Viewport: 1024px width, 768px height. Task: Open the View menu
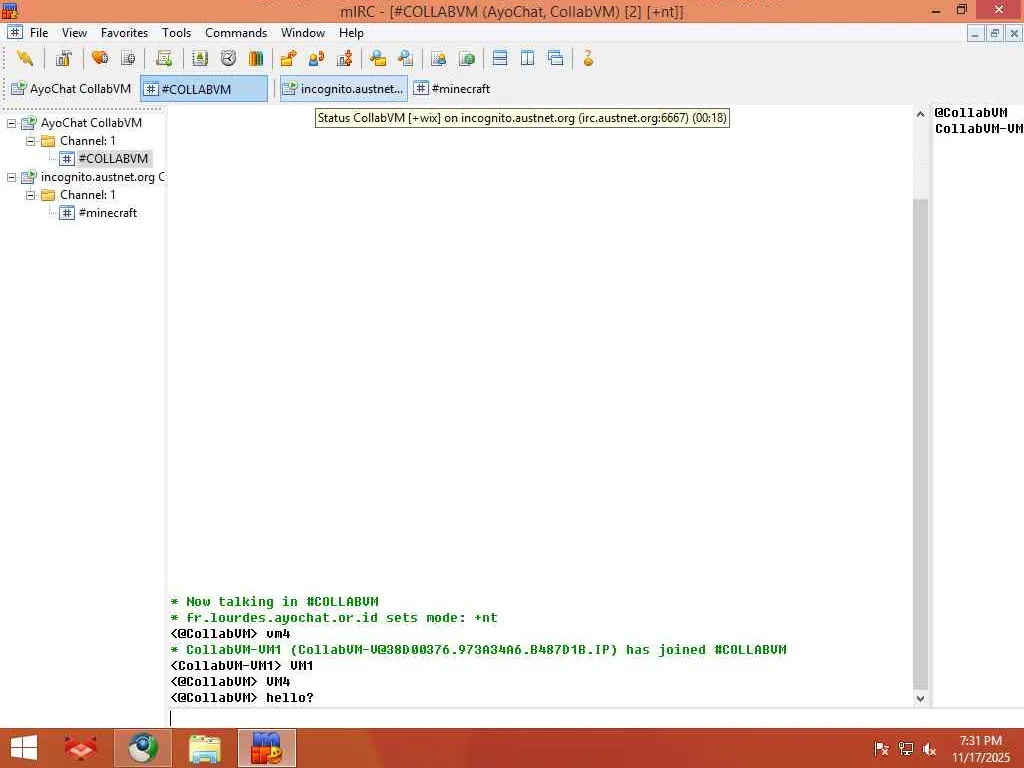click(x=74, y=33)
